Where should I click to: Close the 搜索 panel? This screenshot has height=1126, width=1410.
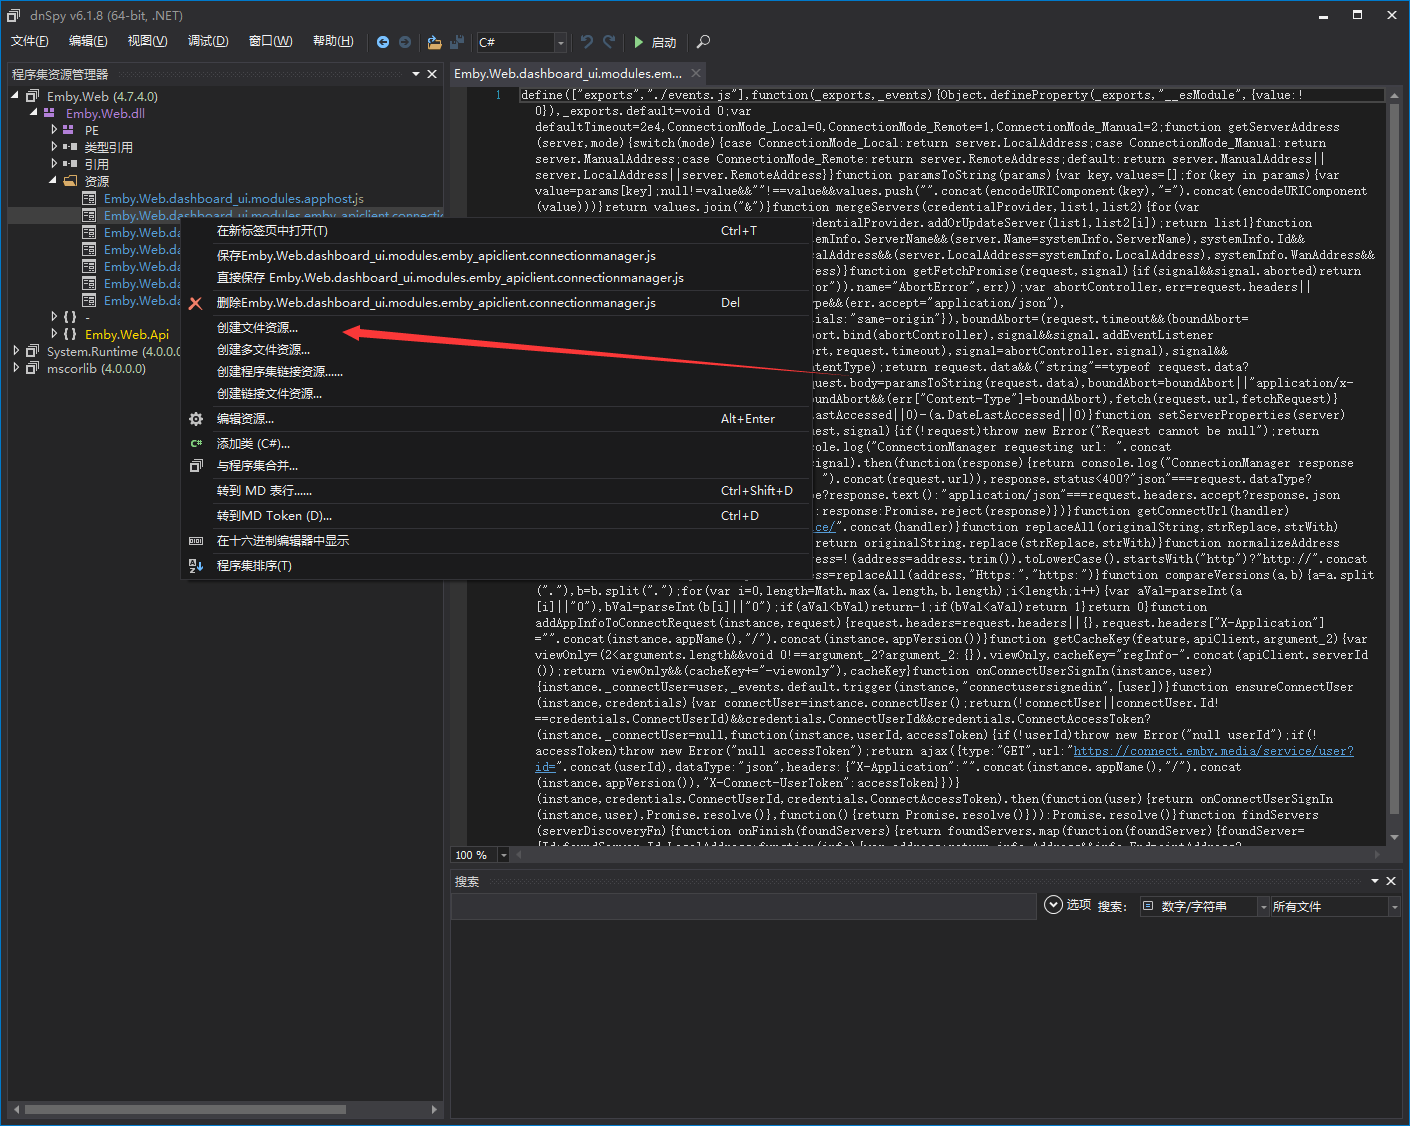coord(1391,881)
